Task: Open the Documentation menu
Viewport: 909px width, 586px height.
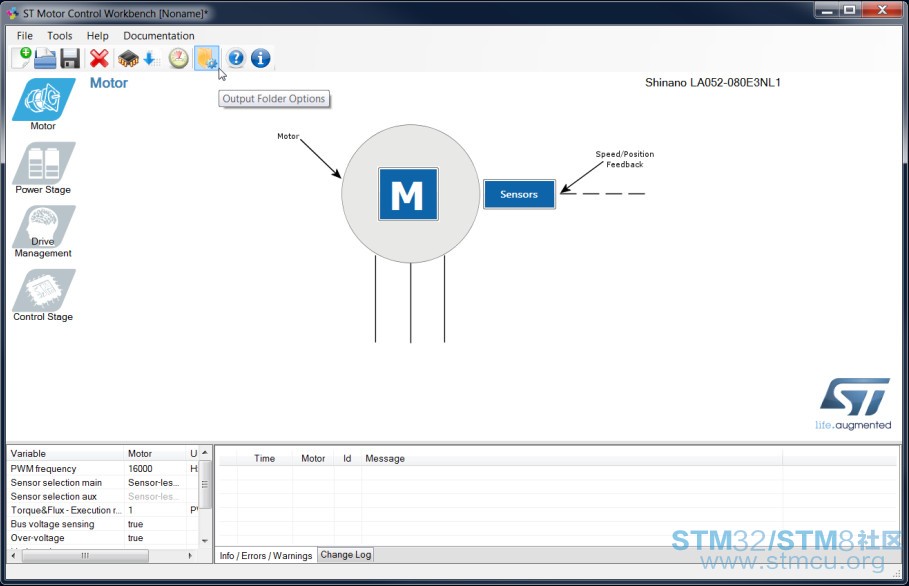Action: click(x=159, y=36)
